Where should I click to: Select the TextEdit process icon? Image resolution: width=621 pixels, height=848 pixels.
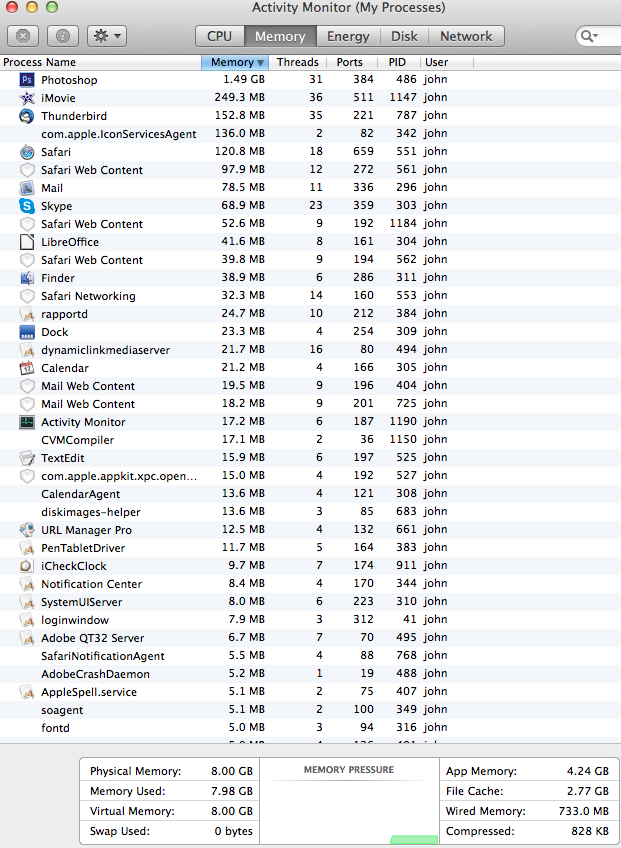pyautogui.click(x=27, y=458)
